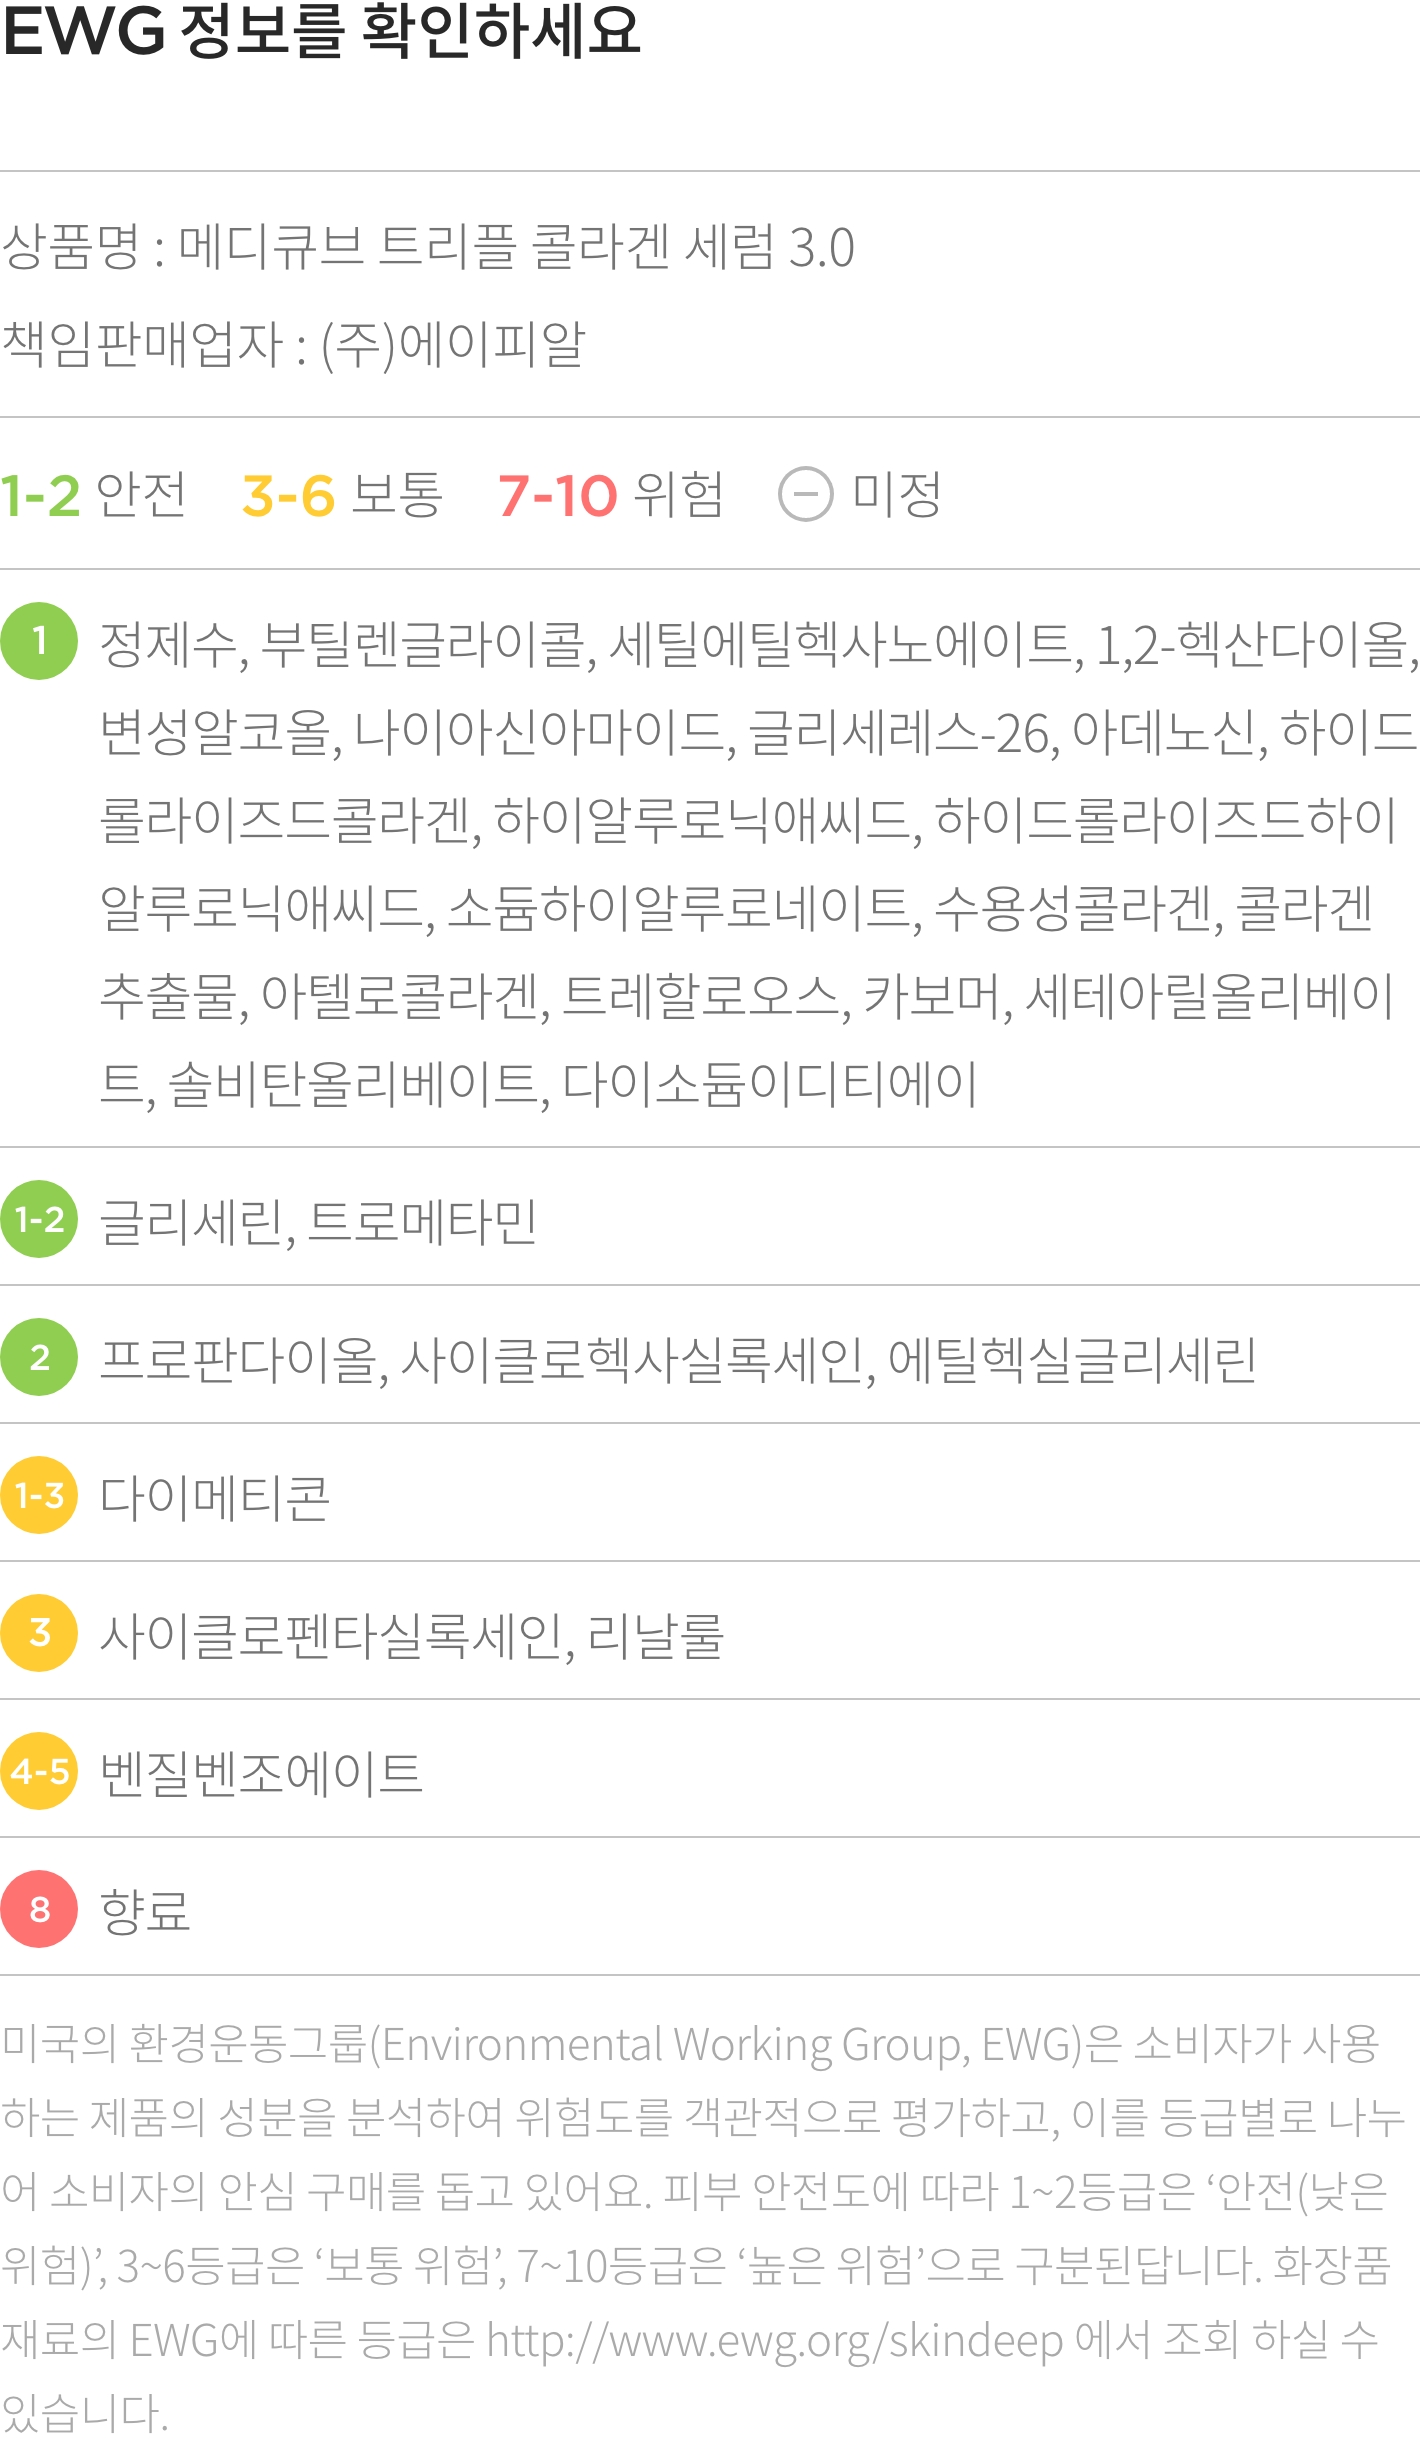Click the 사이클로펜타실록세인, 리날룰 row
This screenshot has width=1420, height=2452.
[x=710, y=1633]
